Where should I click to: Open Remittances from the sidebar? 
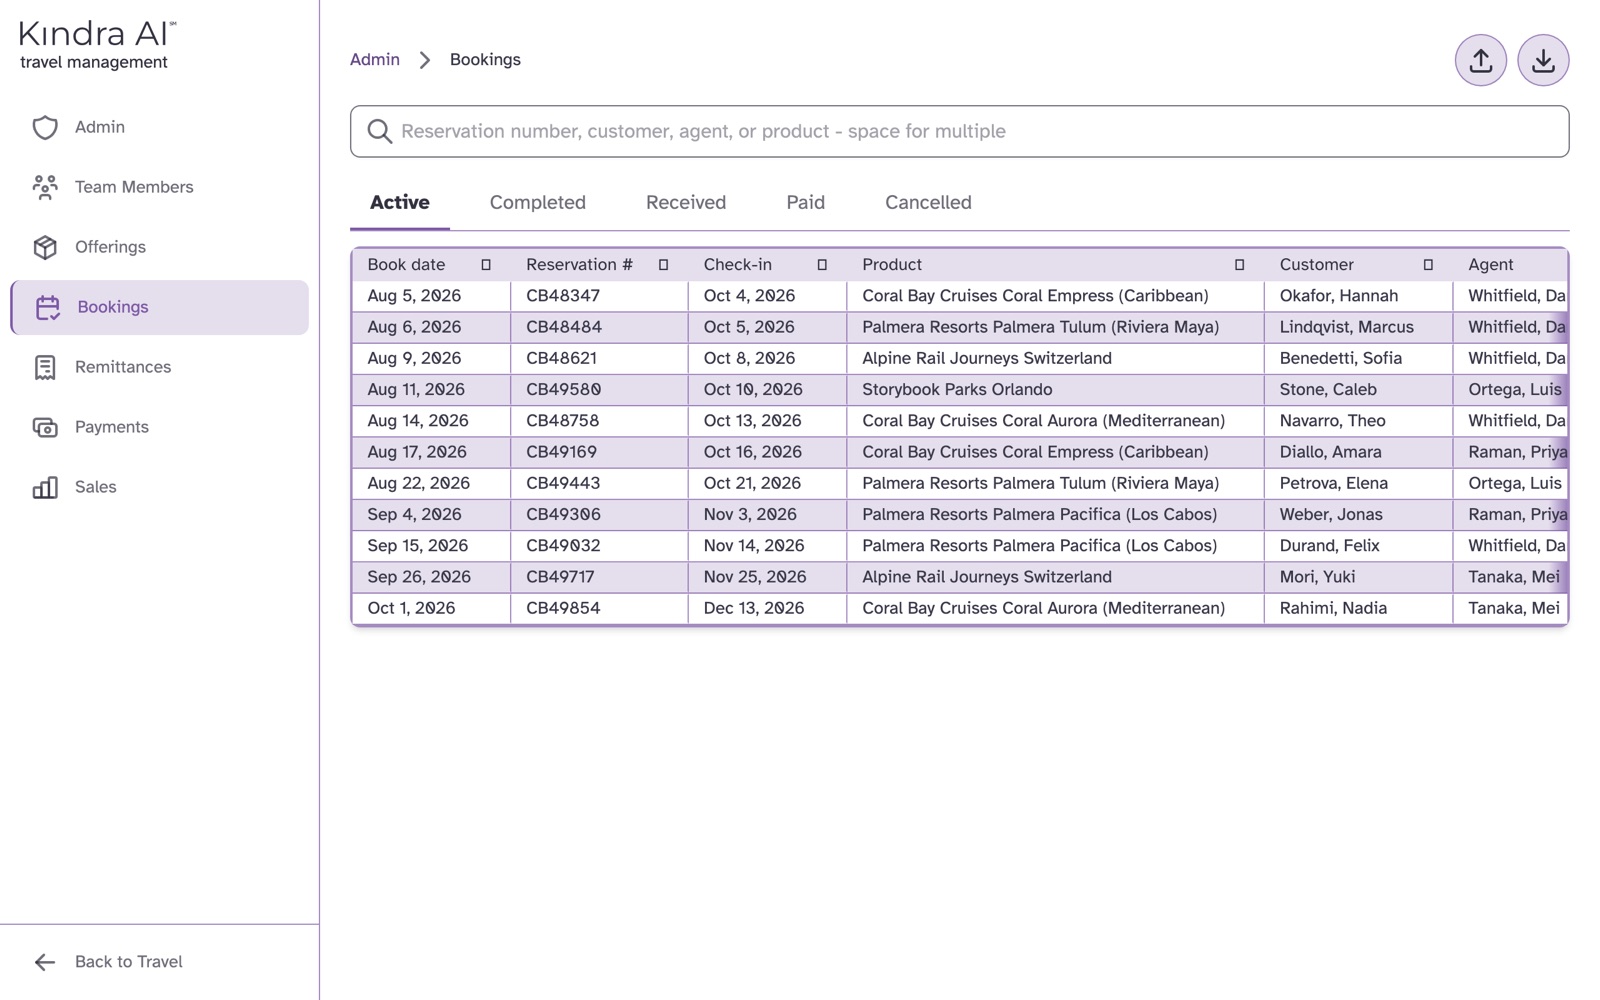(160, 367)
